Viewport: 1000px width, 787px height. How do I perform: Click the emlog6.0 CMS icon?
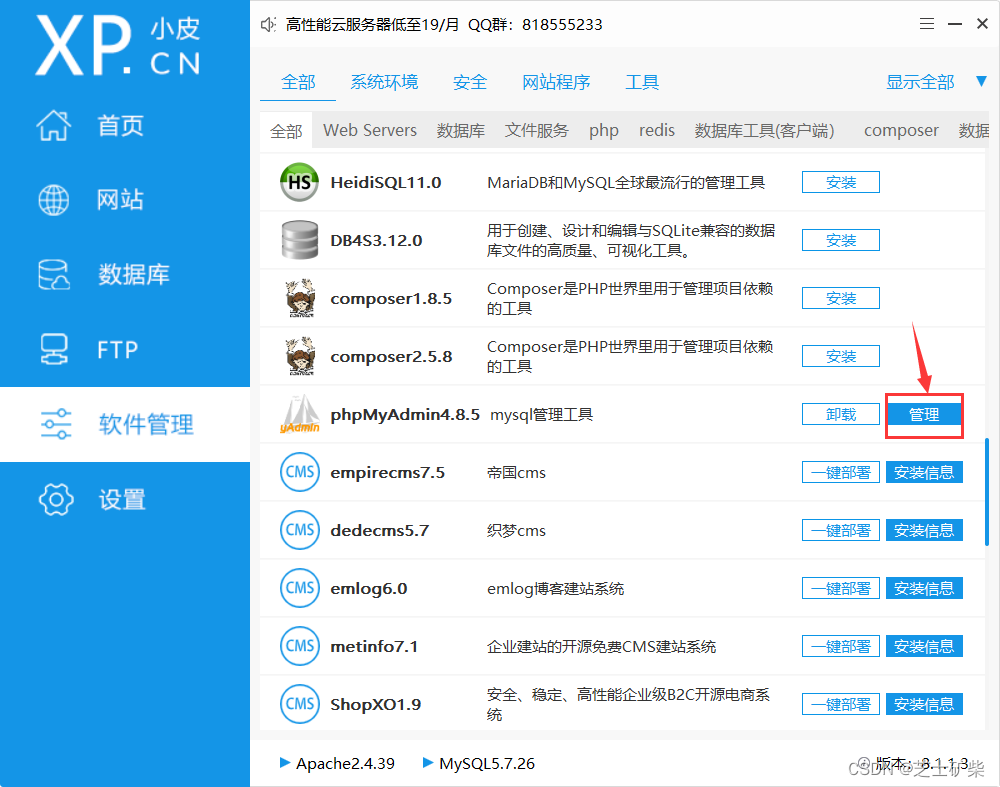(300, 588)
